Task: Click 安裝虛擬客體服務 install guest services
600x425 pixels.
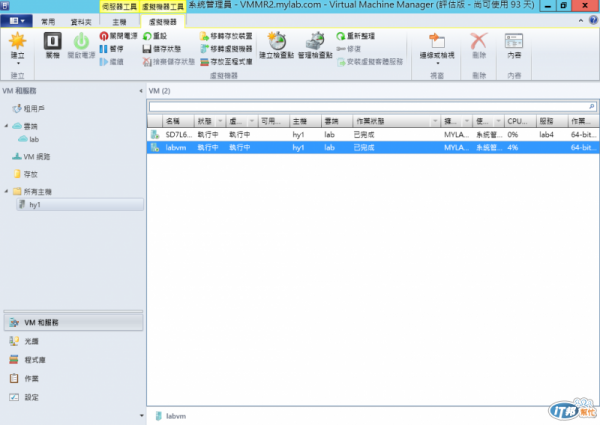Action: tap(370, 62)
